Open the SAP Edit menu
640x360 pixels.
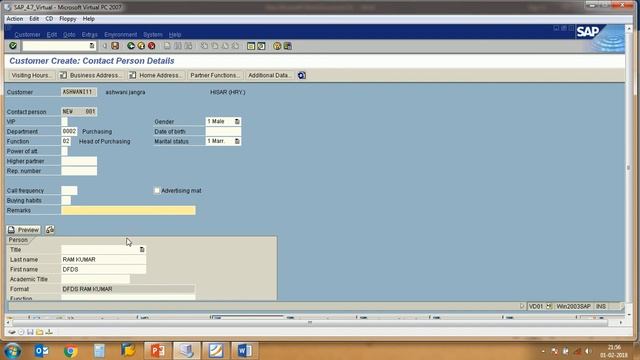[x=51, y=35]
